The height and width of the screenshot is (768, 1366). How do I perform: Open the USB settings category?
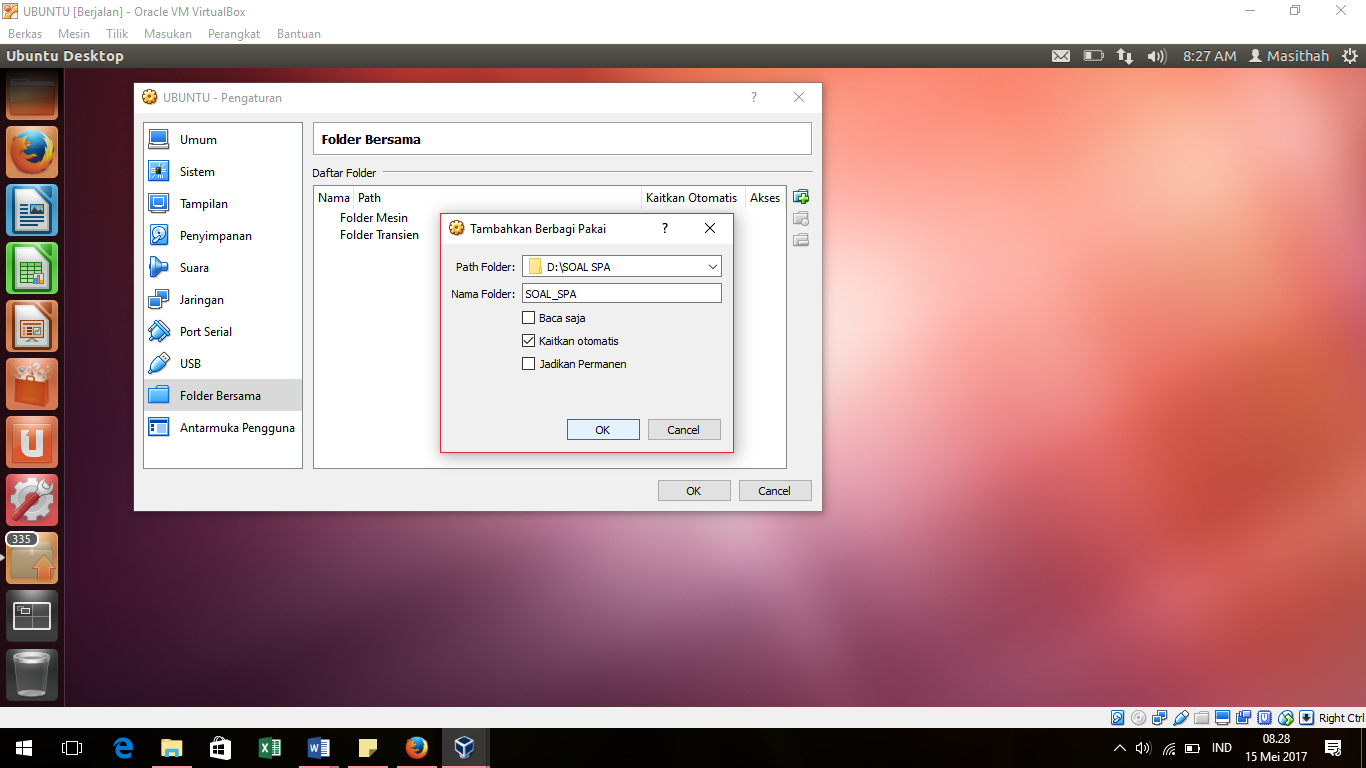point(223,364)
